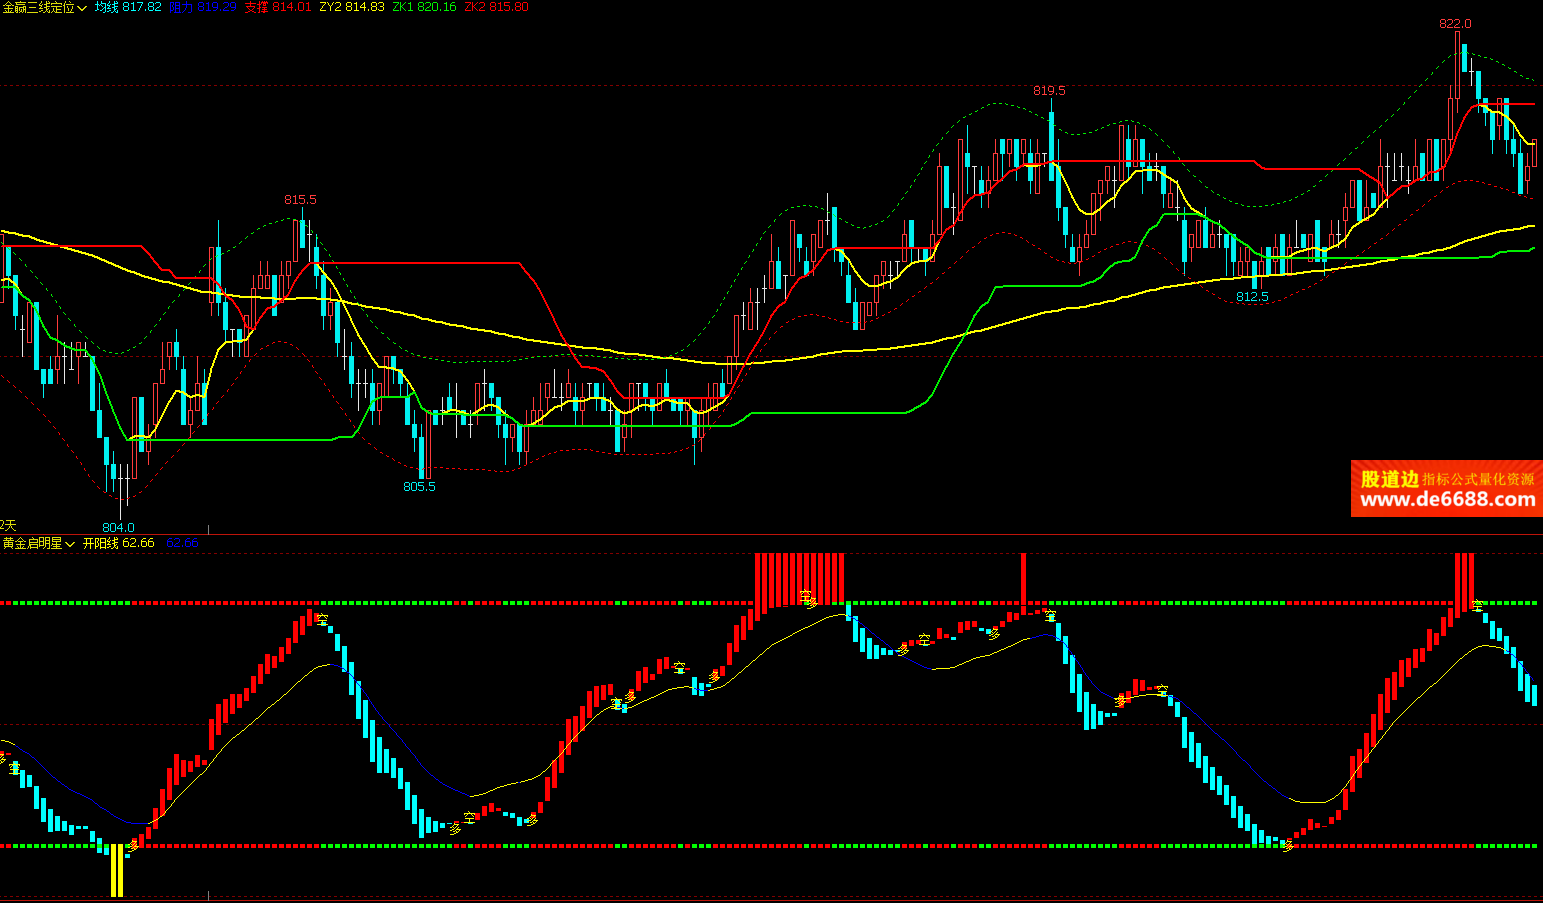The image size is (1543, 903).
Task: Select the ZY2 814.83 readout
Action: (x=352, y=7)
